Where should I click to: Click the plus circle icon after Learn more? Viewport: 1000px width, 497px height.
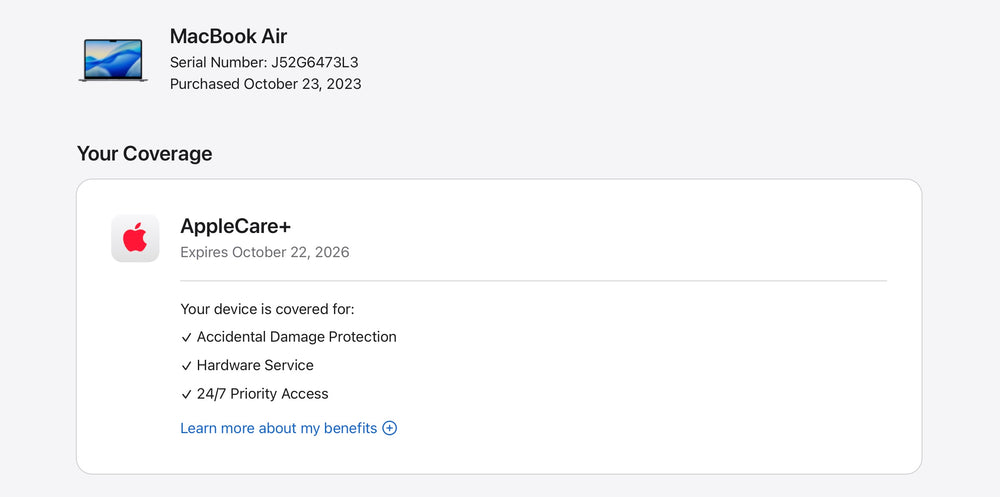pyautogui.click(x=390, y=428)
